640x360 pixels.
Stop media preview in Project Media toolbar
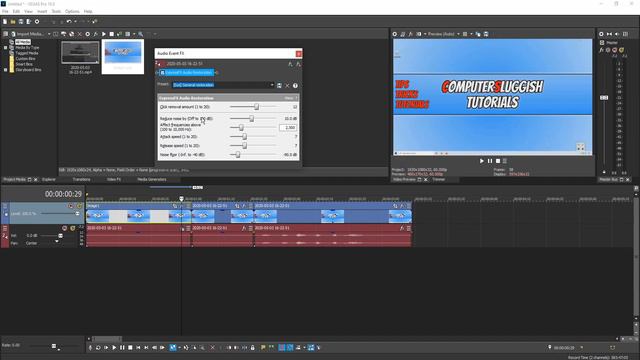pos(111,34)
